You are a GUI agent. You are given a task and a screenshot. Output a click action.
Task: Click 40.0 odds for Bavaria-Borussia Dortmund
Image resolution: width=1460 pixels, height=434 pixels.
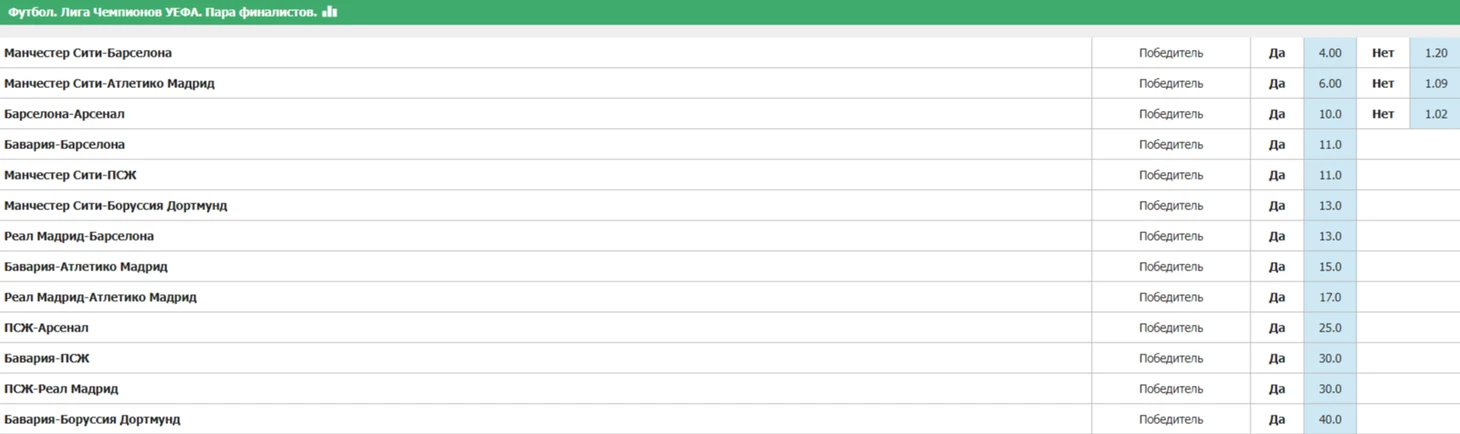[1330, 419]
